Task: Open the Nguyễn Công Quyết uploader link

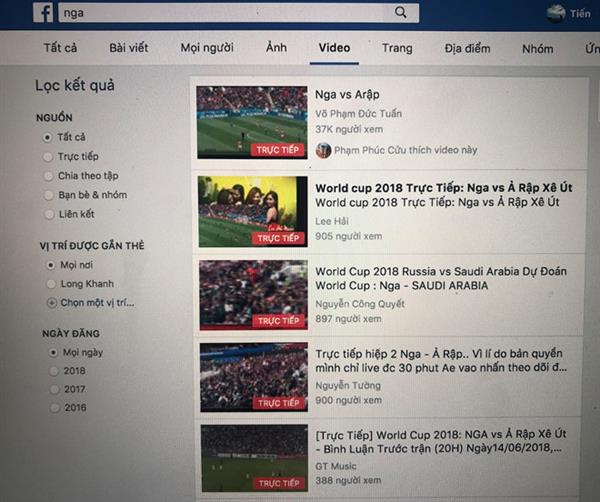Action: [360, 304]
